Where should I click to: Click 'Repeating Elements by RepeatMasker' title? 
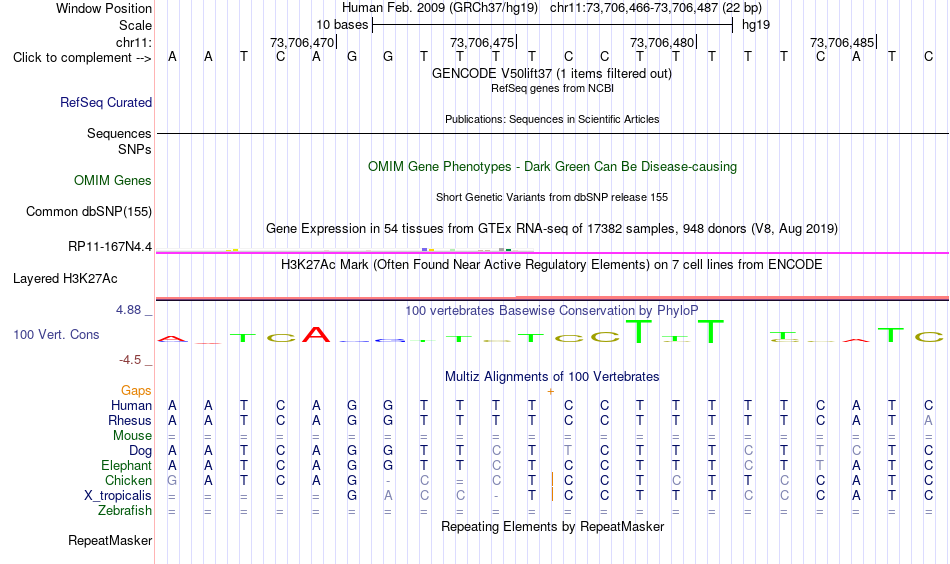[553, 526]
